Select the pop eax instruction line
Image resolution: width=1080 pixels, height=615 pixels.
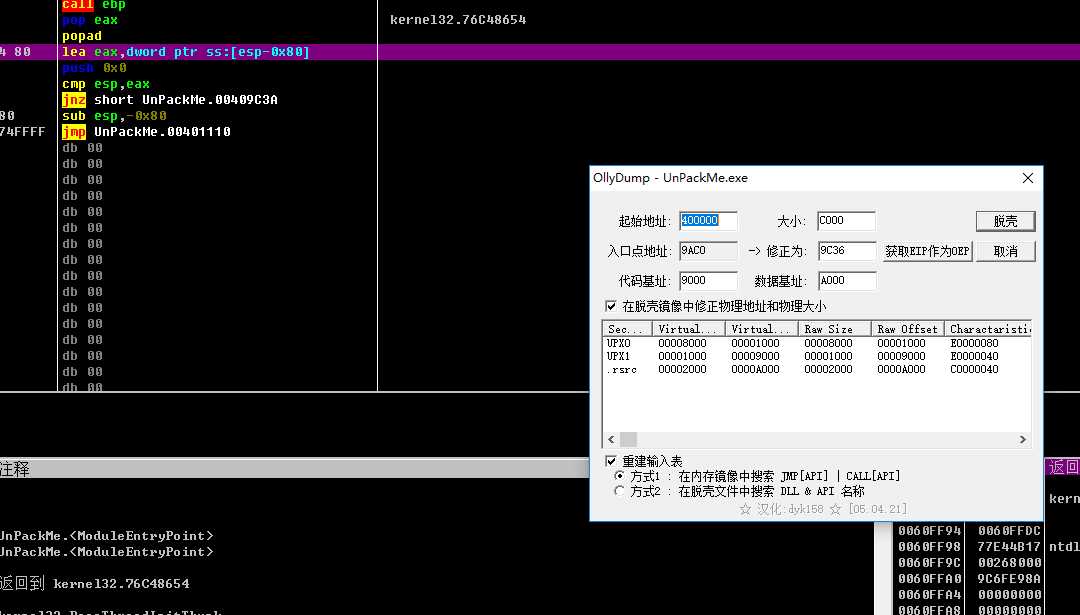[x=90, y=20]
